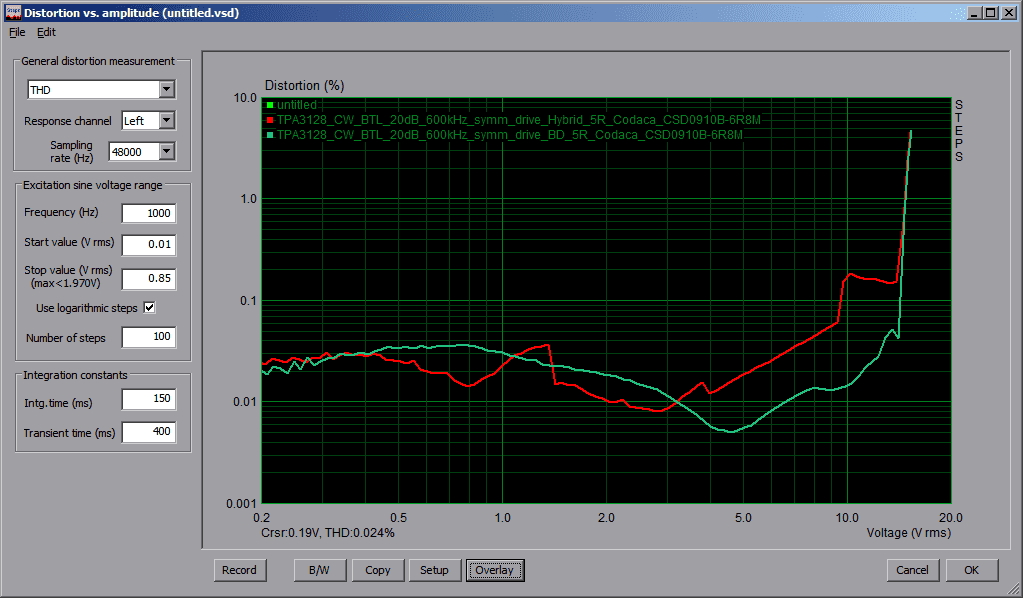Click the teal BD curve legend marker

[x=269, y=133]
